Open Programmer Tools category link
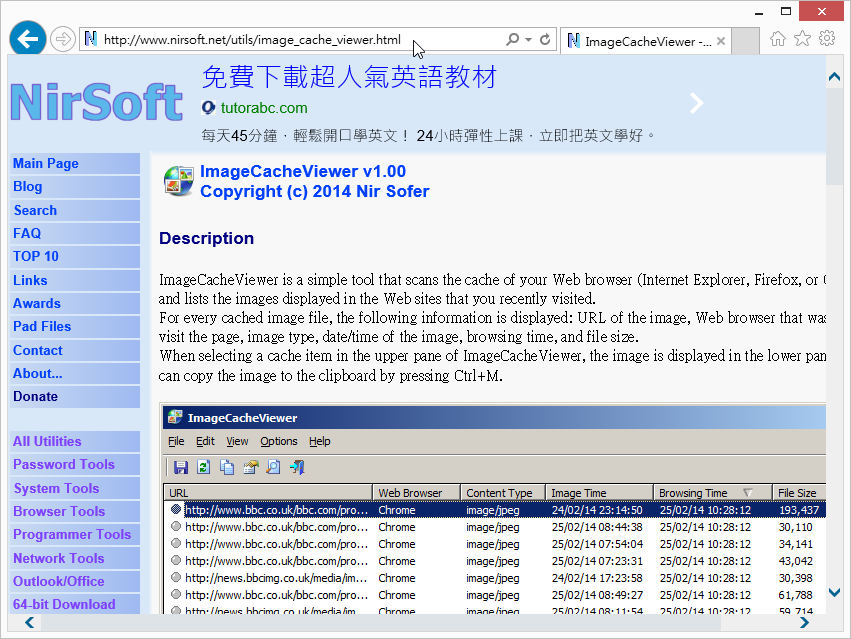Image resolution: width=851 pixels, height=639 pixels. pyautogui.click(x=75, y=535)
